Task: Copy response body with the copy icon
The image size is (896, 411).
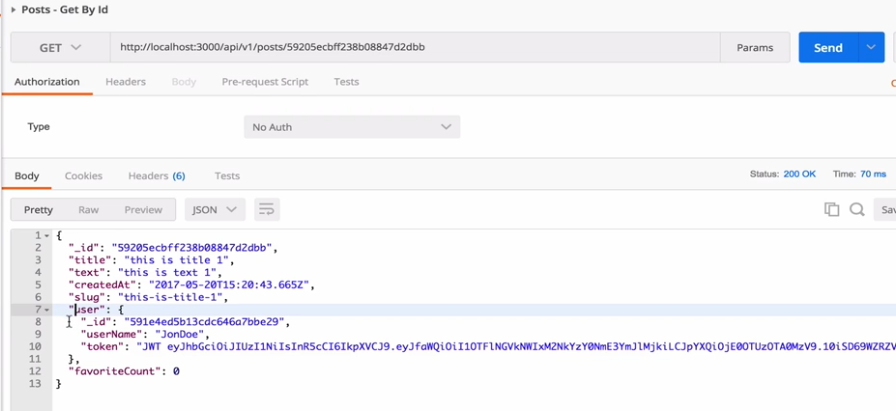Action: tap(831, 209)
